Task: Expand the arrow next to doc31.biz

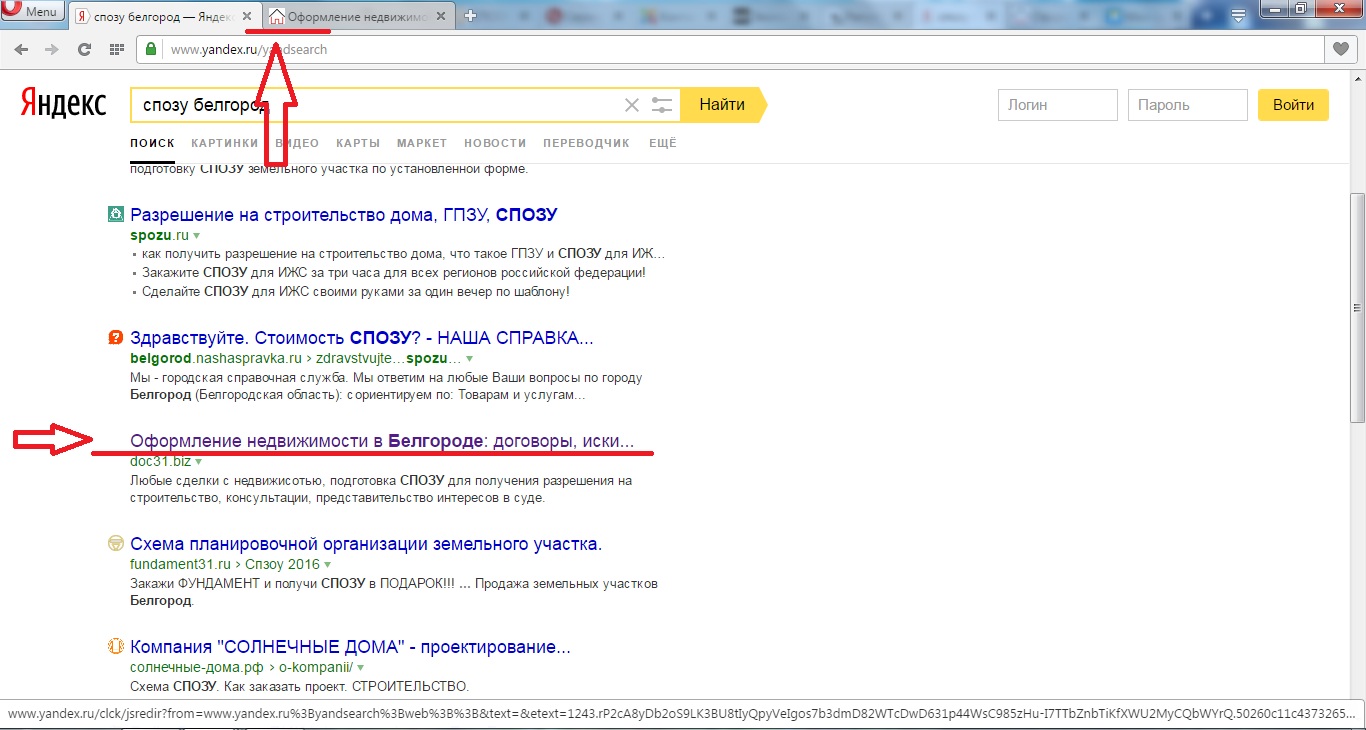Action: [199, 462]
